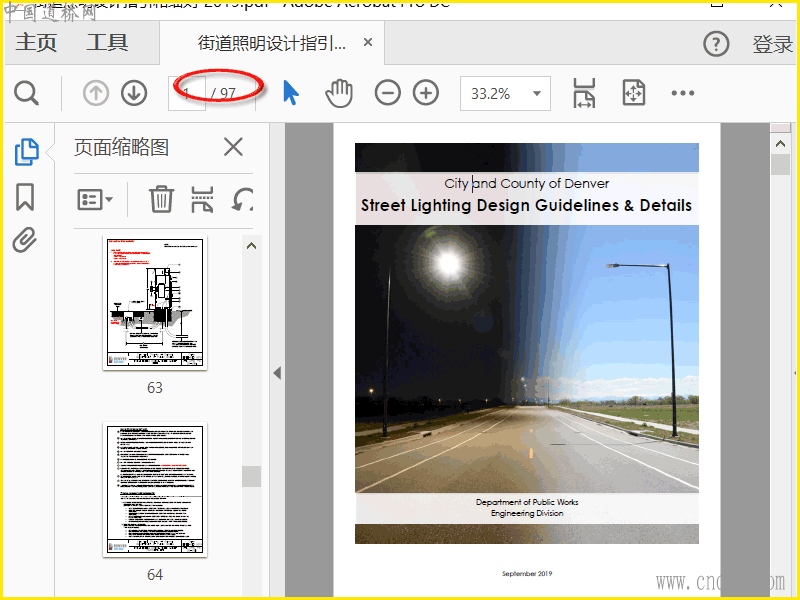The width and height of the screenshot is (800, 600).
Task: Click the fit full page icon
Action: 633,93
